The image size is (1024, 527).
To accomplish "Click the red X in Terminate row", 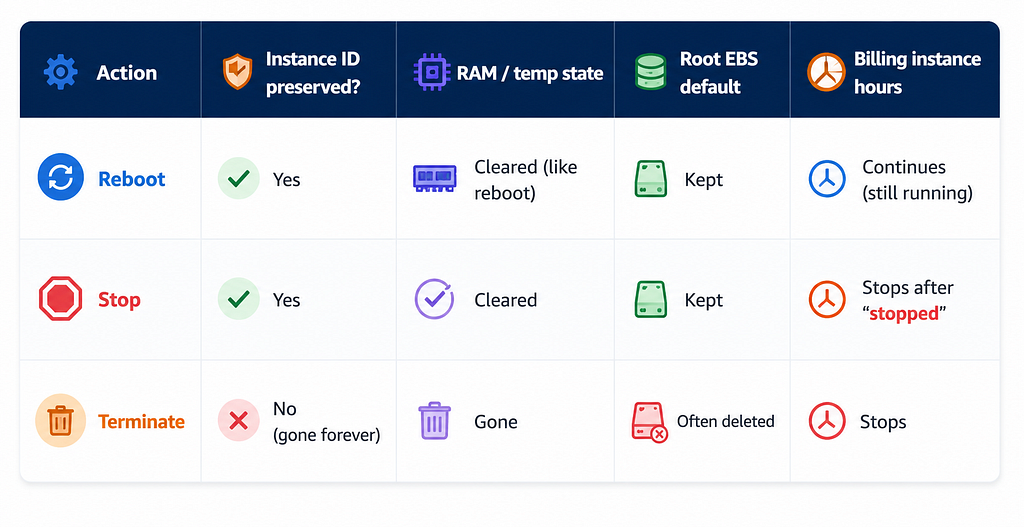I will (238, 421).
